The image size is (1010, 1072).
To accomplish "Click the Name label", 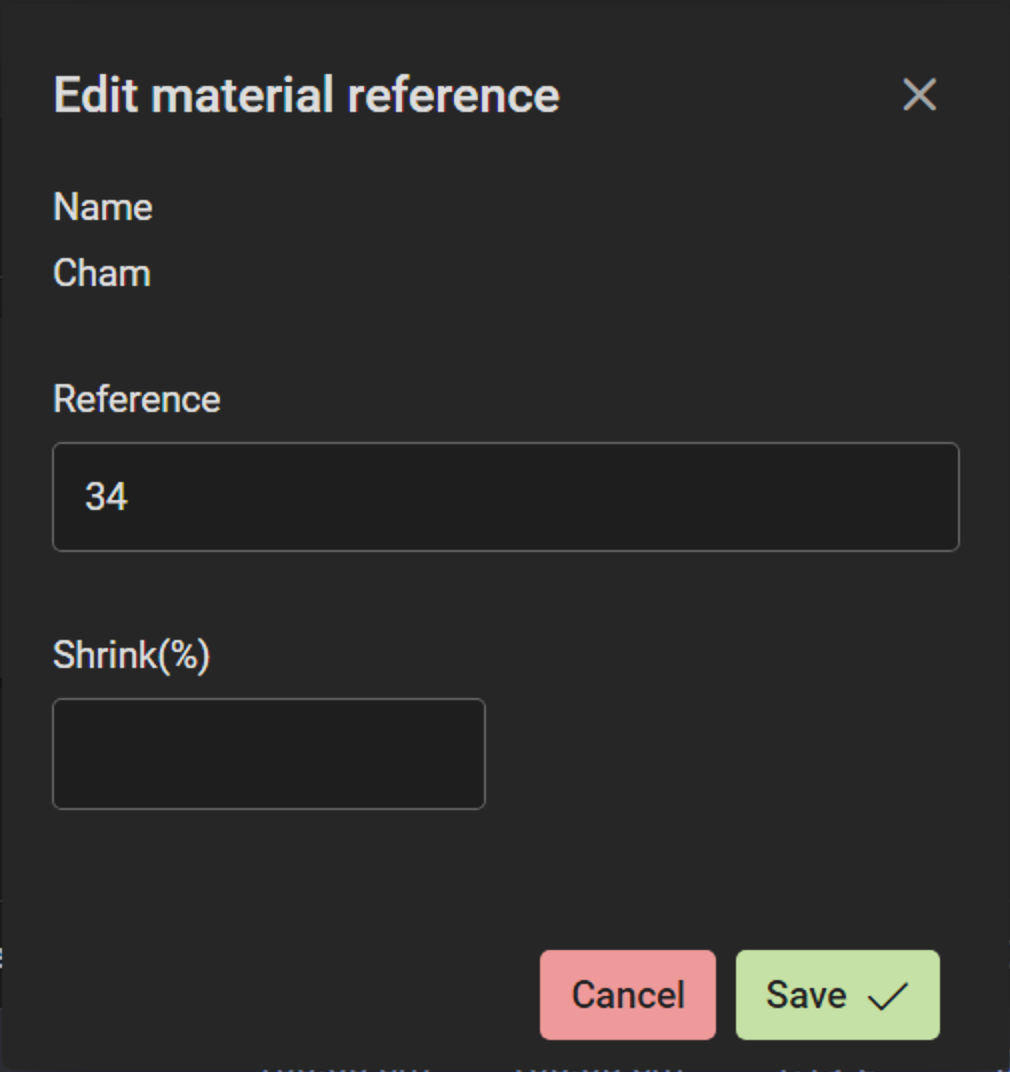I will [x=103, y=208].
